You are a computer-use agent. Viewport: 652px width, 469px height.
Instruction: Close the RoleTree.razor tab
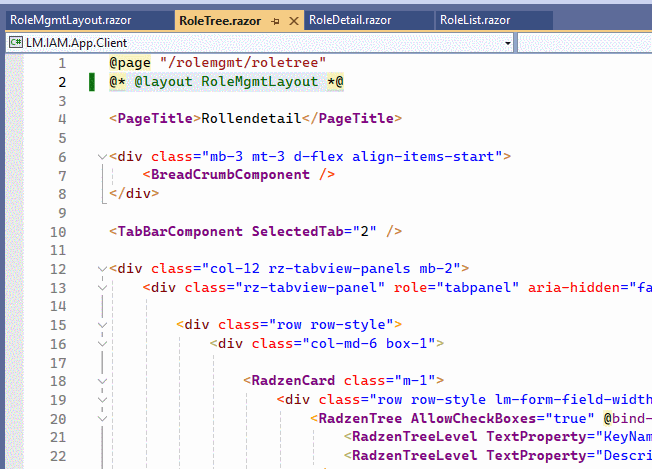coord(294,21)
